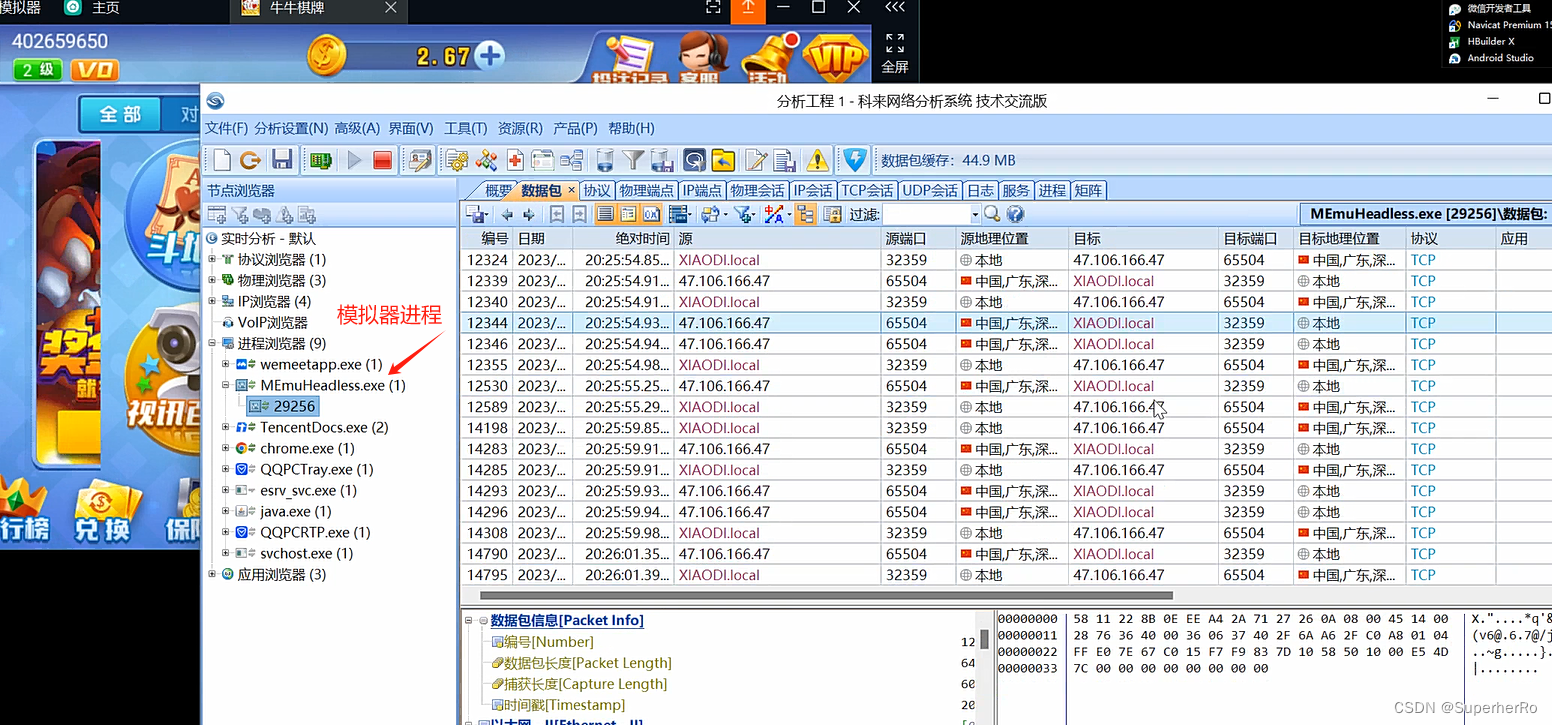
Task: Click the blue plus next to coin balance
Action: pos(489,55)
